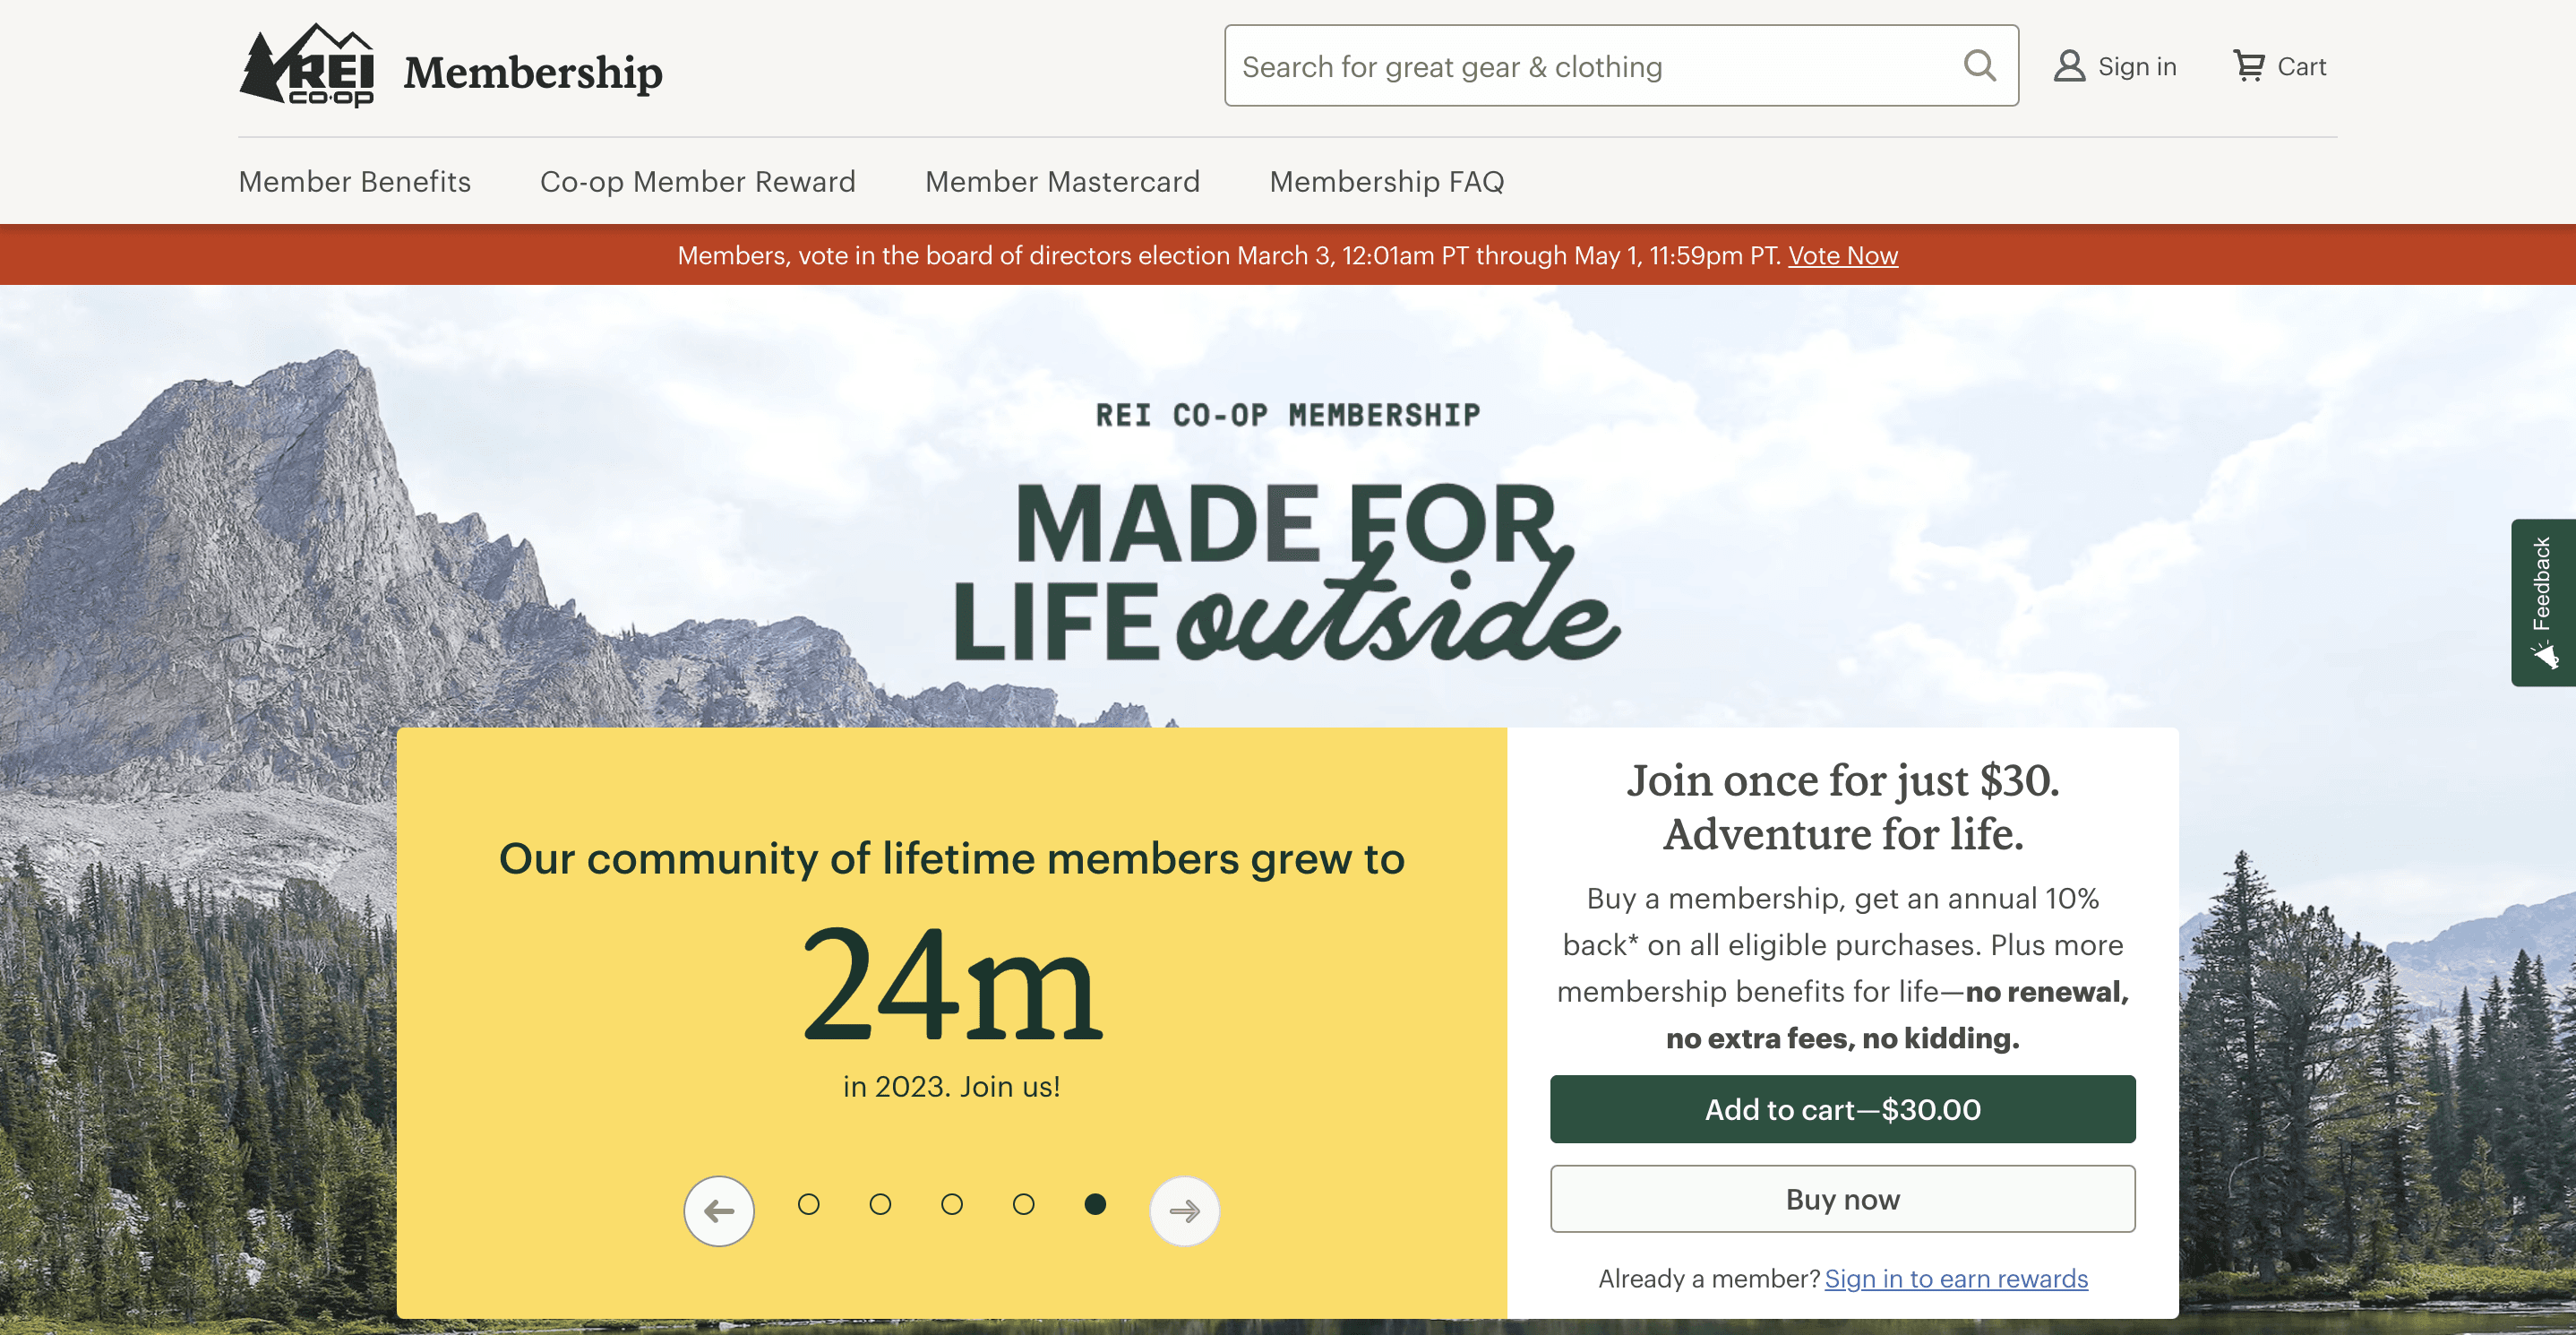Click the Sign in person icon
The height and width of the screenshot is (1335, 2576).
click(2069, 66)
